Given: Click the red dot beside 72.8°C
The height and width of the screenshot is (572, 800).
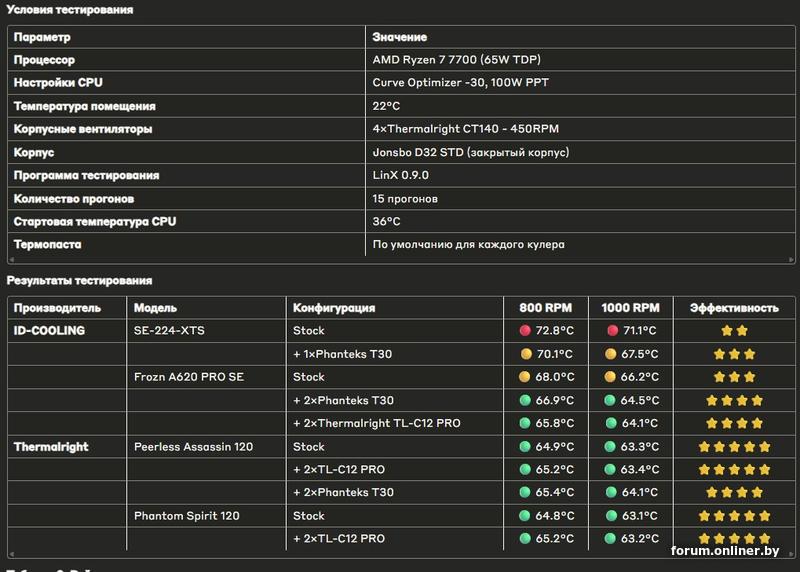Looking at the screenshot, I should pyautogui.click(x=525, y=331).
